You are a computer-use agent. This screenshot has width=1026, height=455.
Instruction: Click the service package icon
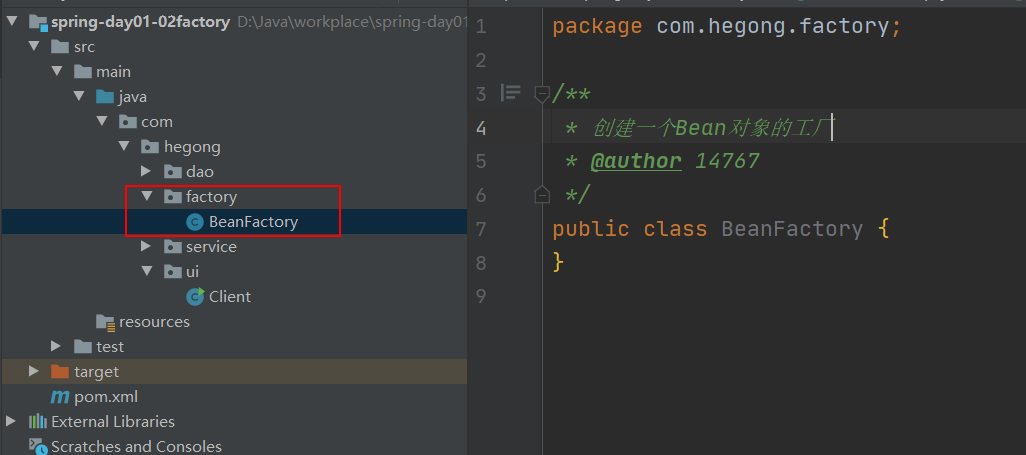pyautogui.click(x=173, y=247)
